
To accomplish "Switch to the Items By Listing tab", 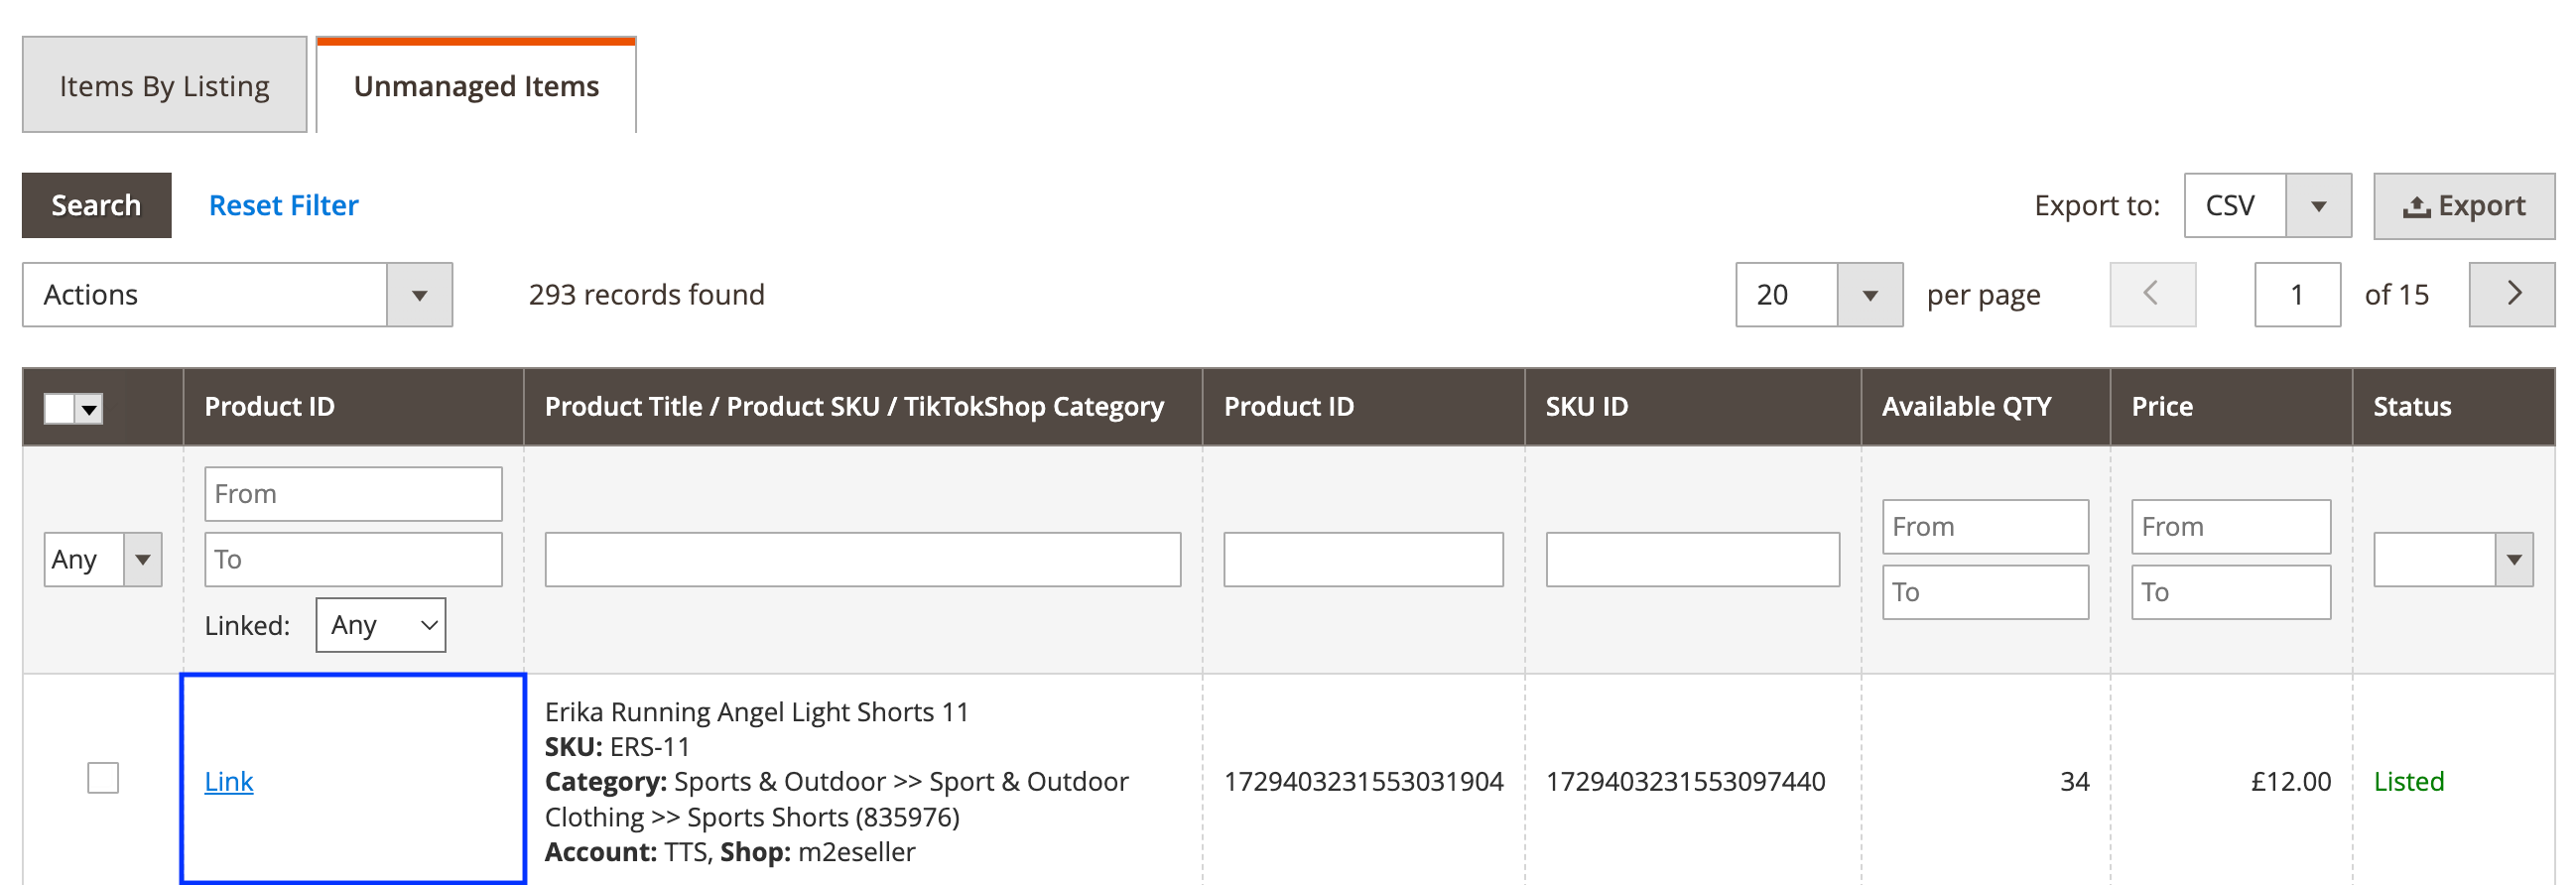I will coord(164,86).
